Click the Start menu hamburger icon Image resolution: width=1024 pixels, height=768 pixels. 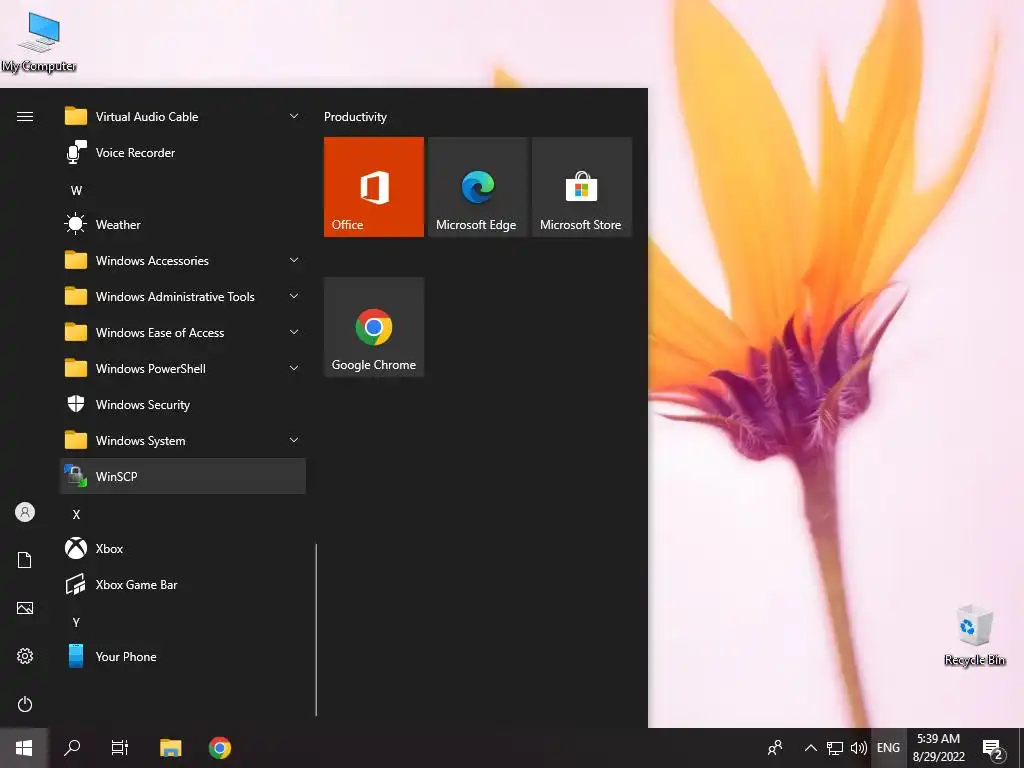tap(25, 117)
